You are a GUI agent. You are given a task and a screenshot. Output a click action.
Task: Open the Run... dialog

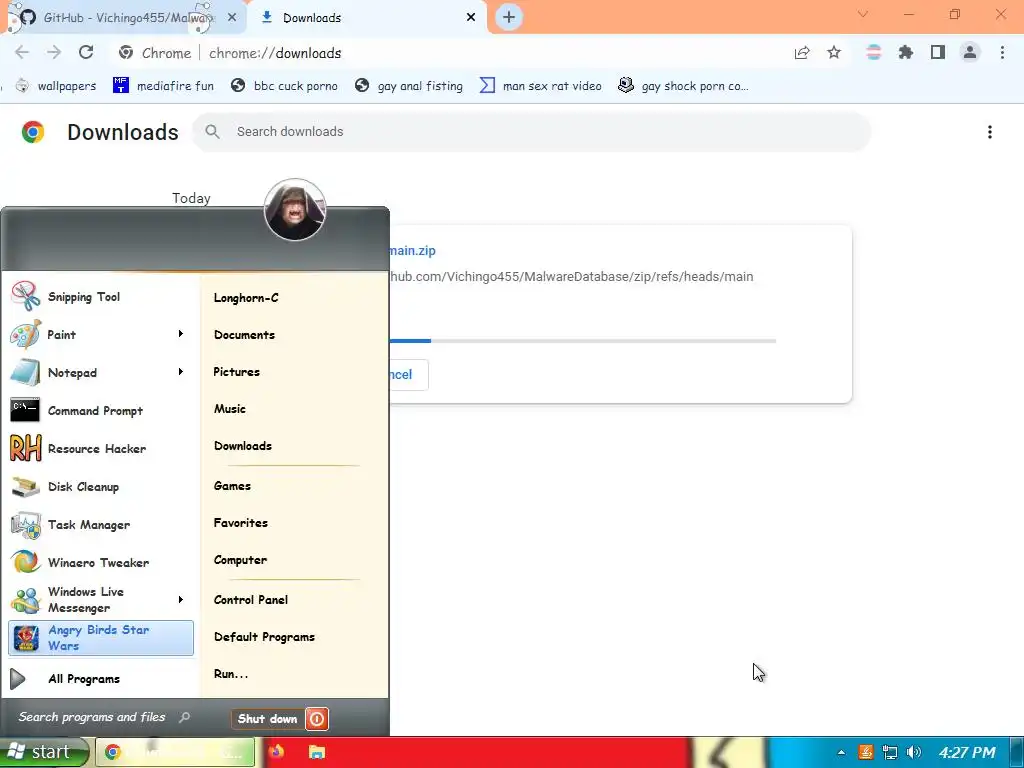coord(231,674)
